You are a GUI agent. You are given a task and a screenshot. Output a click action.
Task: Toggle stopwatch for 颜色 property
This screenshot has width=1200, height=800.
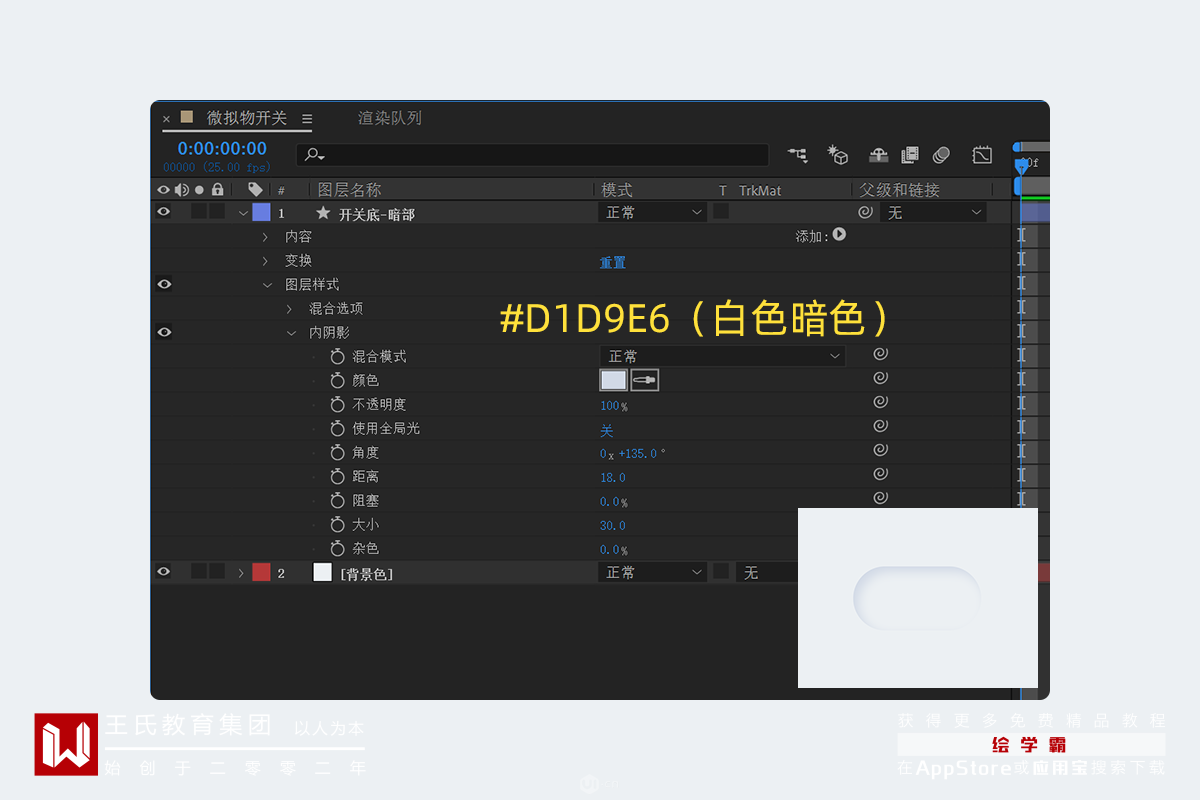tap(337, 380)
